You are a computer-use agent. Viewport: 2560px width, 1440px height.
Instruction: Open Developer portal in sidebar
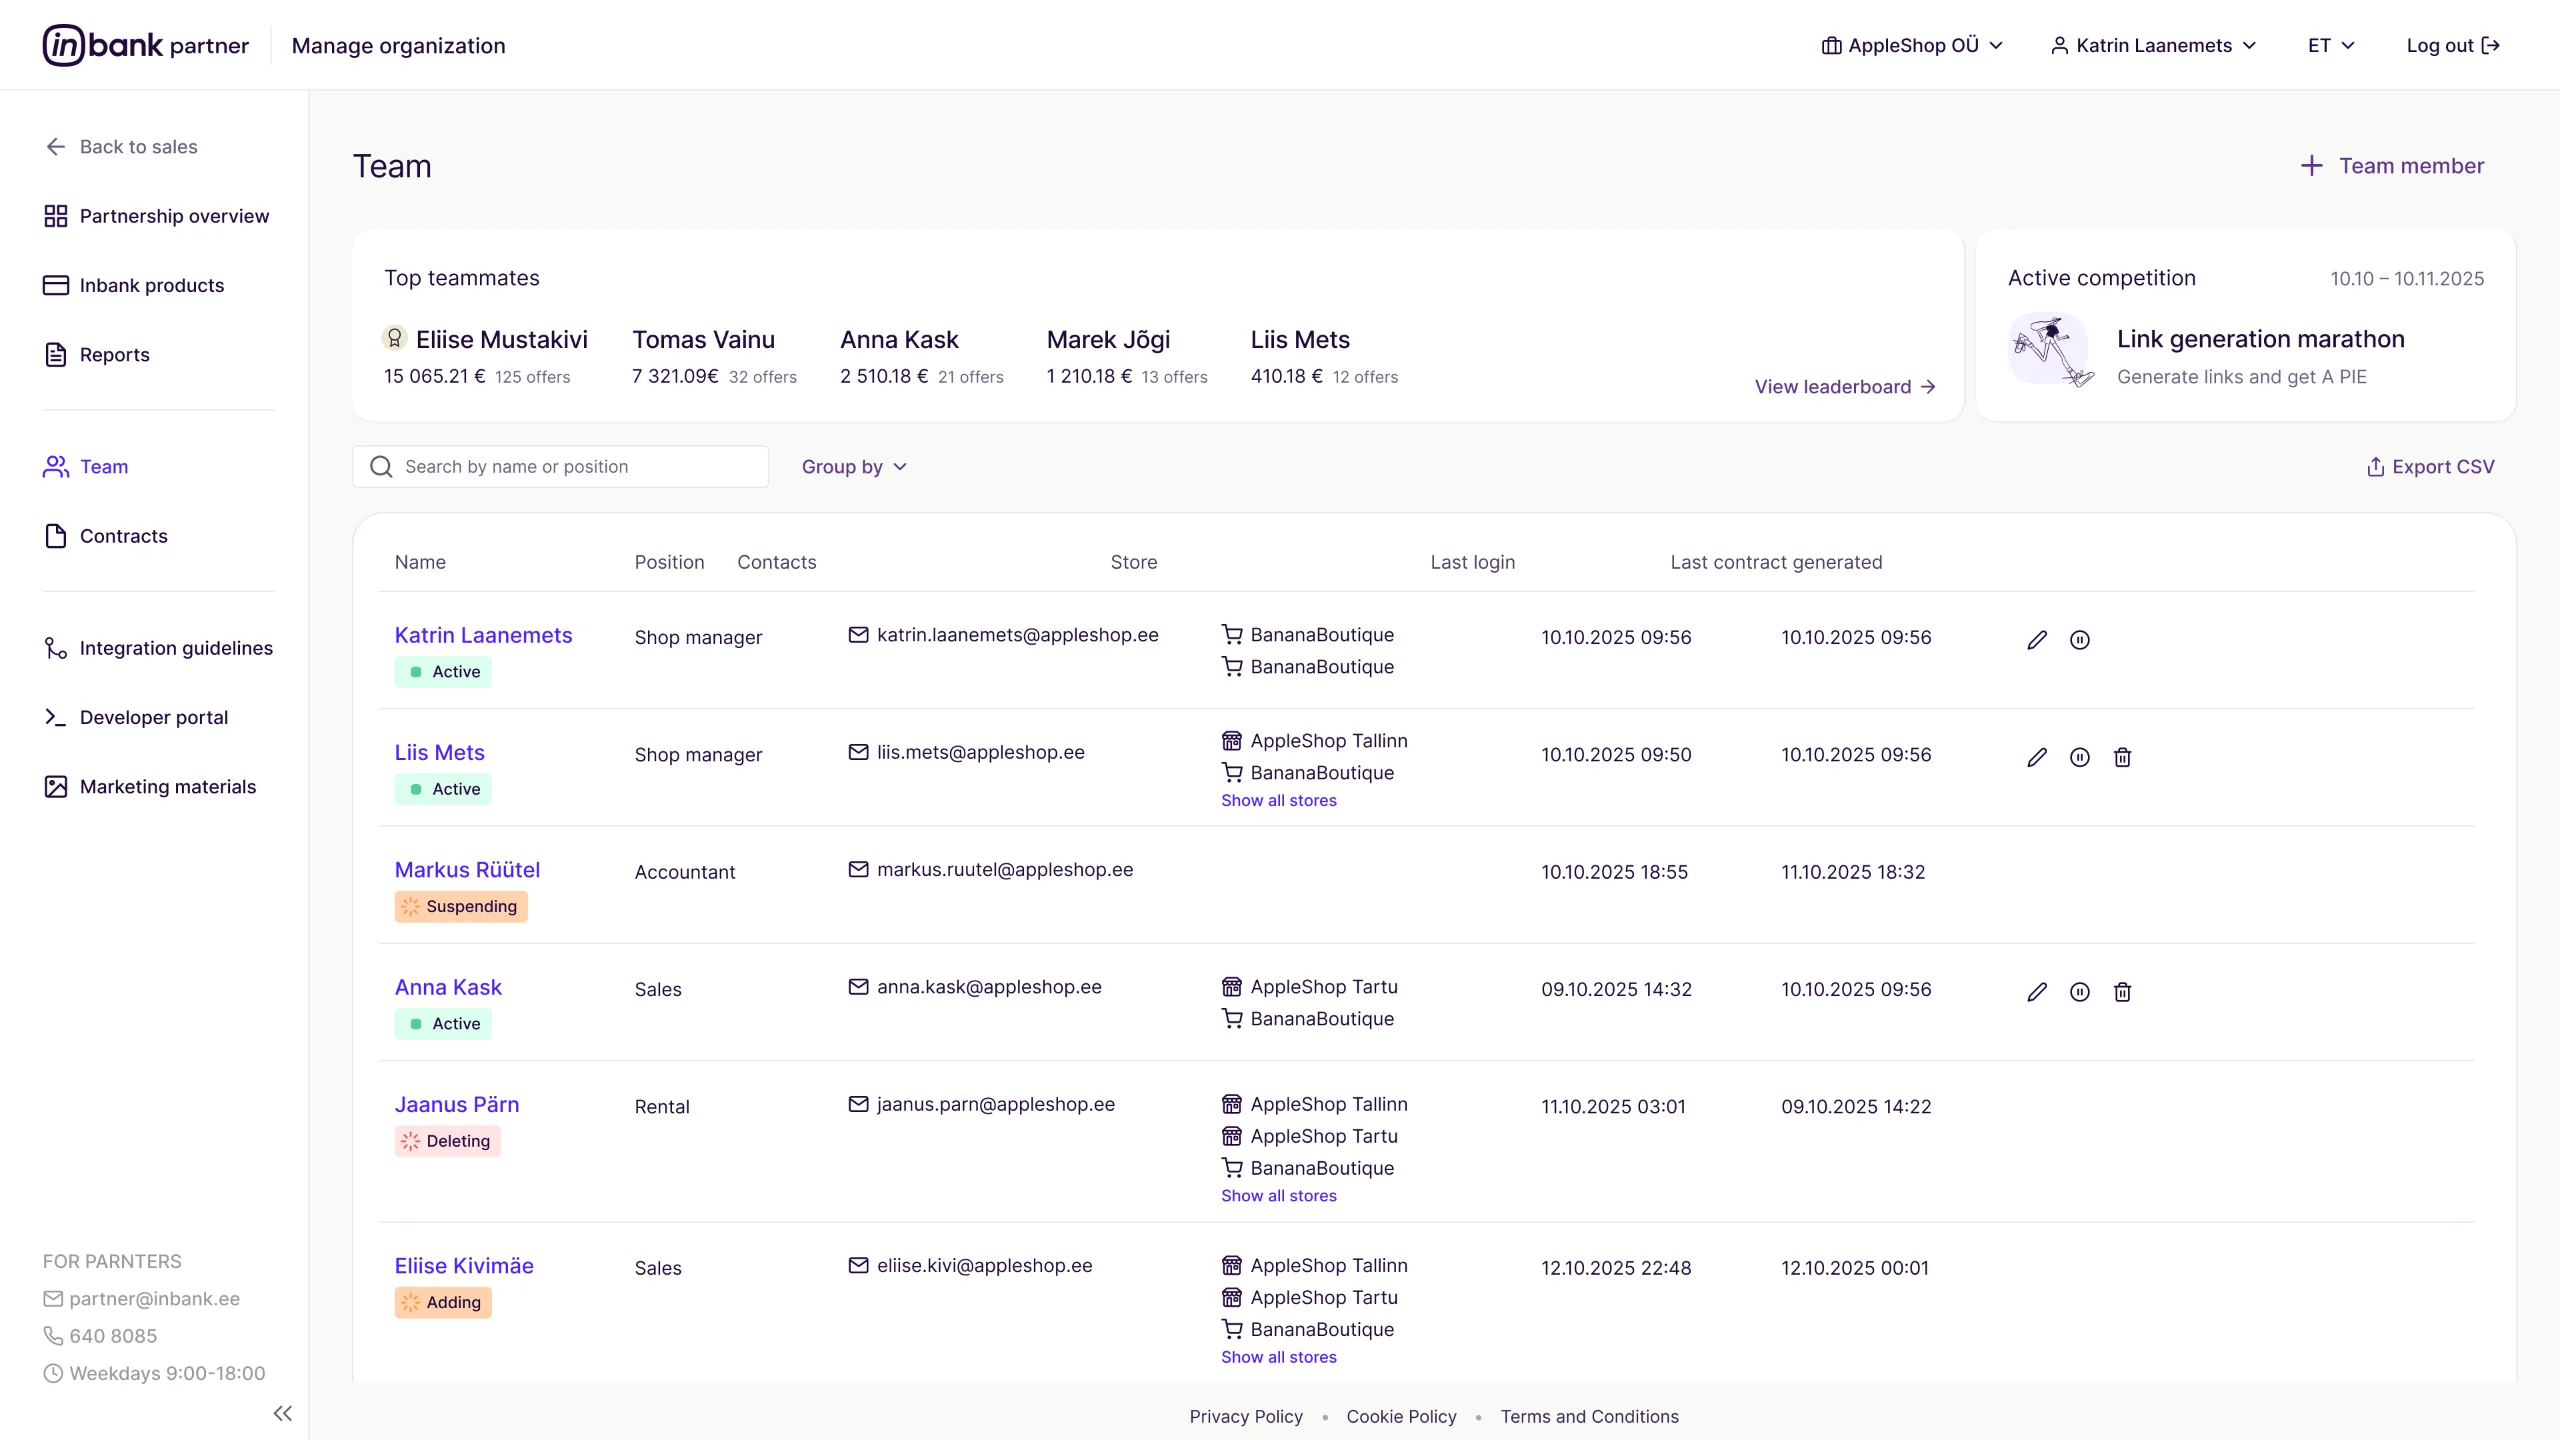tap(136, 717)
